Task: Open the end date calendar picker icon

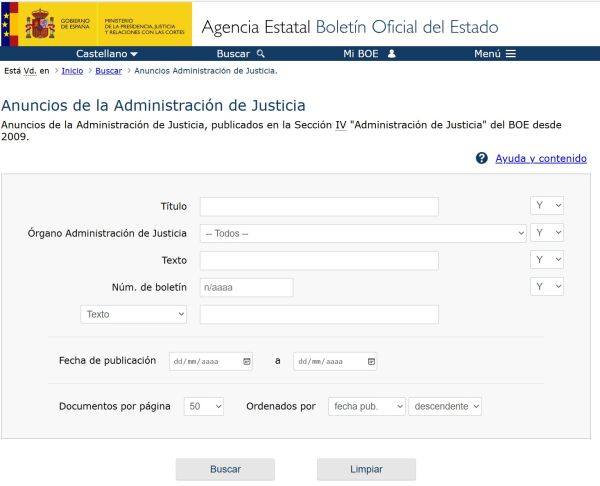Action: 371,361
